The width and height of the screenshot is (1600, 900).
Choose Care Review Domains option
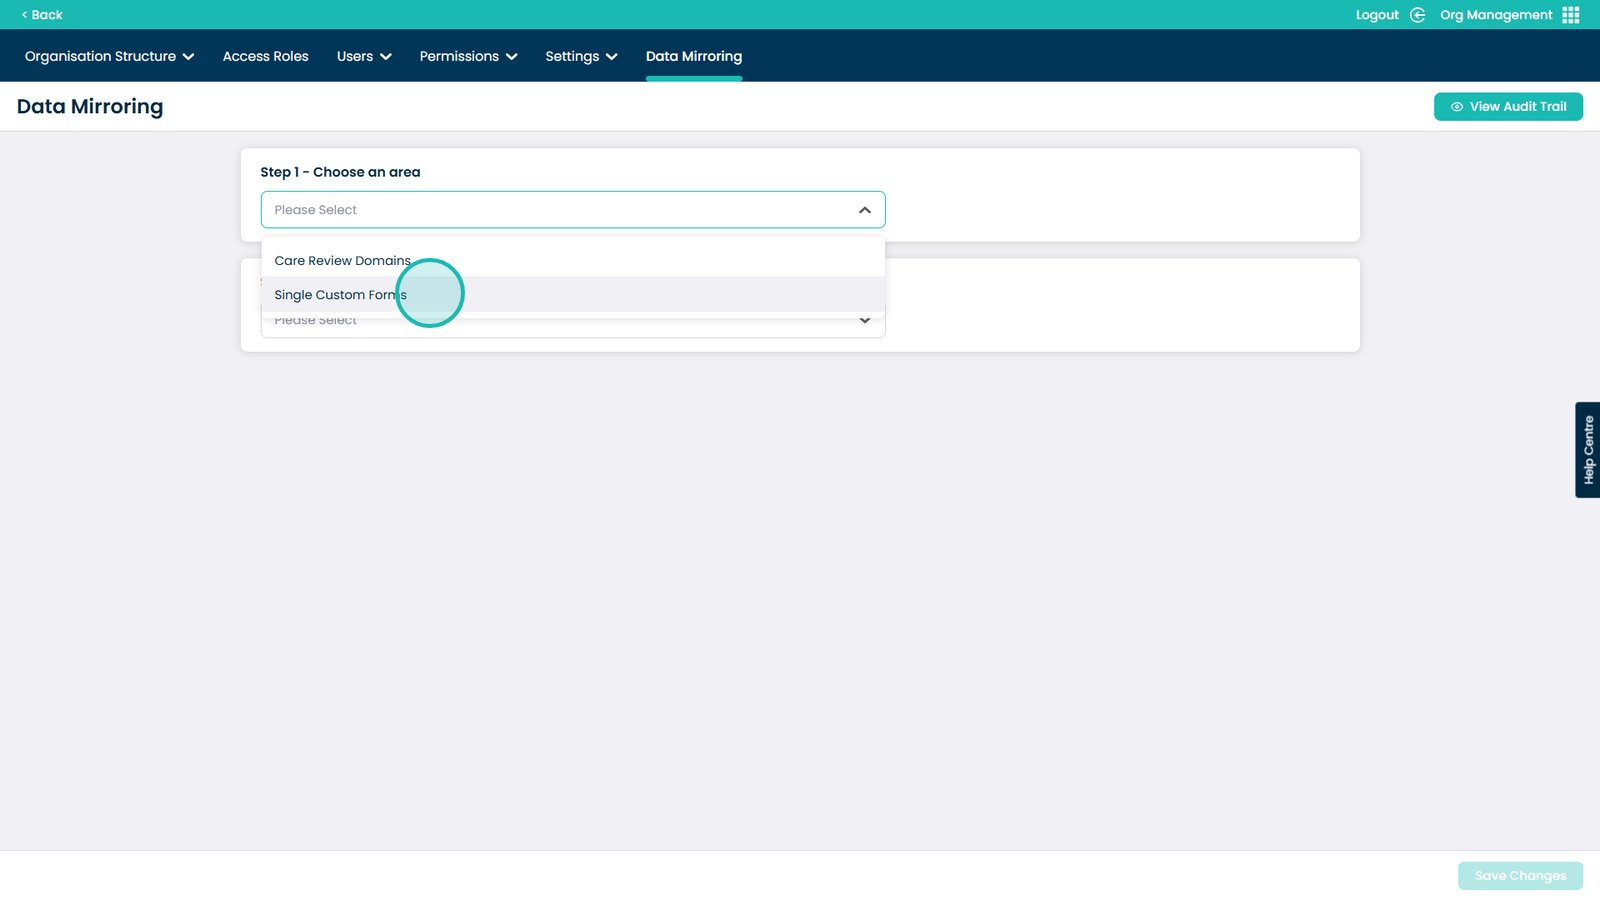click(x=573, y=260)
